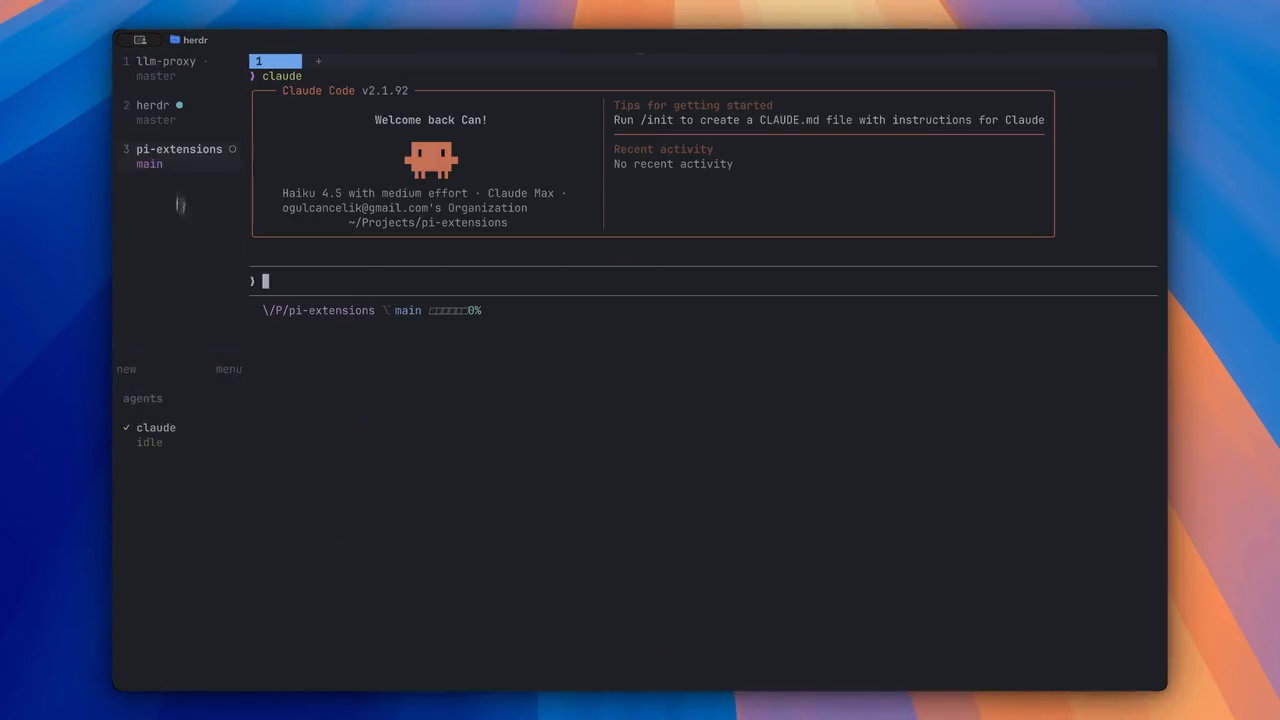1280x720 pixels.
Task: Click the main branch in status line
Action: (408, 311)
